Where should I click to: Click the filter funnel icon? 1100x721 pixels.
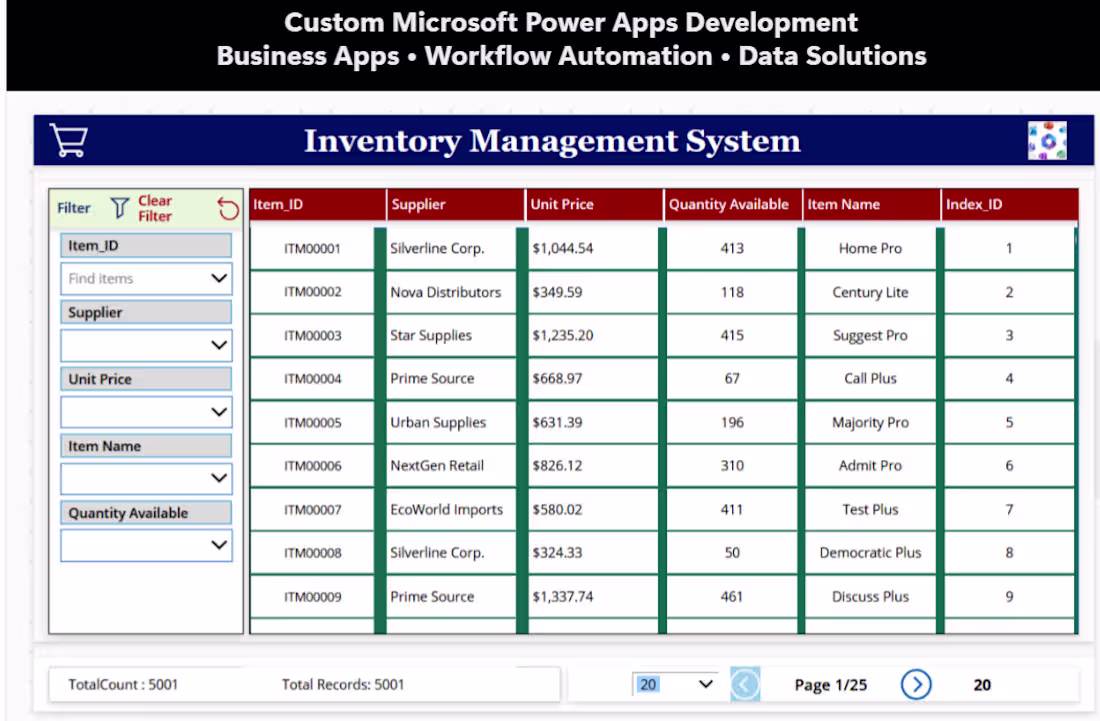pos(120,208)
